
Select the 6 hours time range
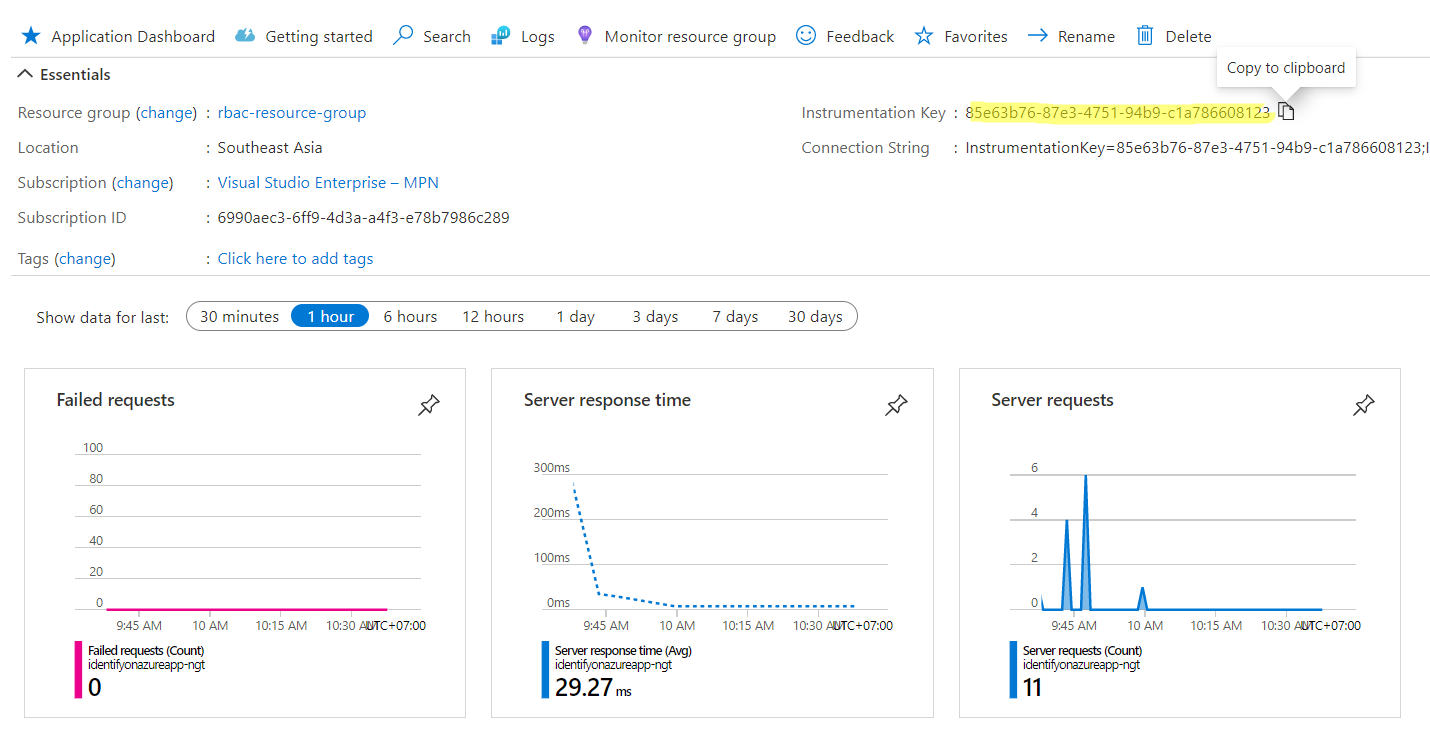coord(410,316)
